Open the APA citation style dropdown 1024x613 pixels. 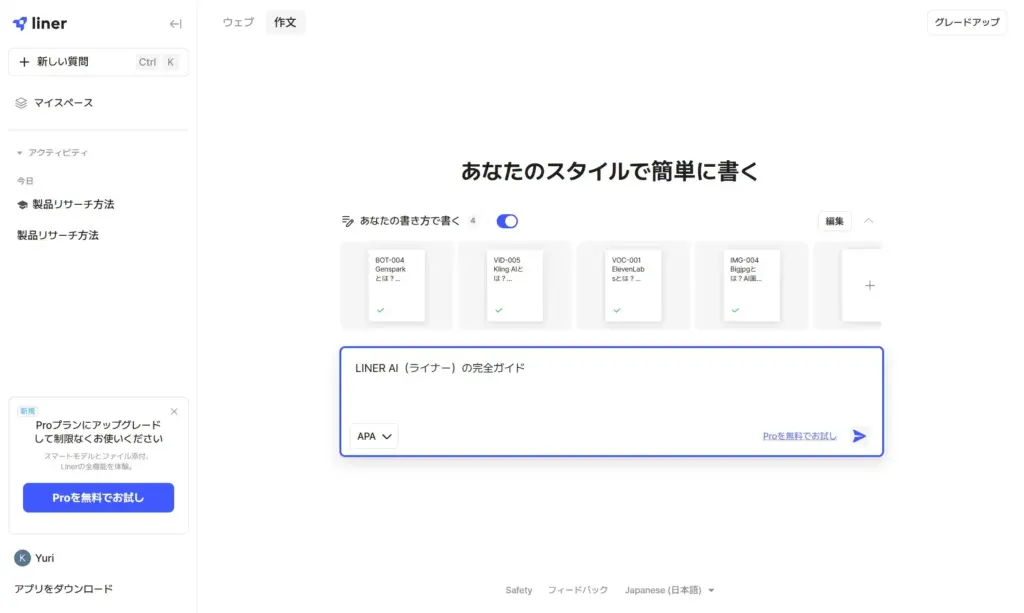pos(374,436)
